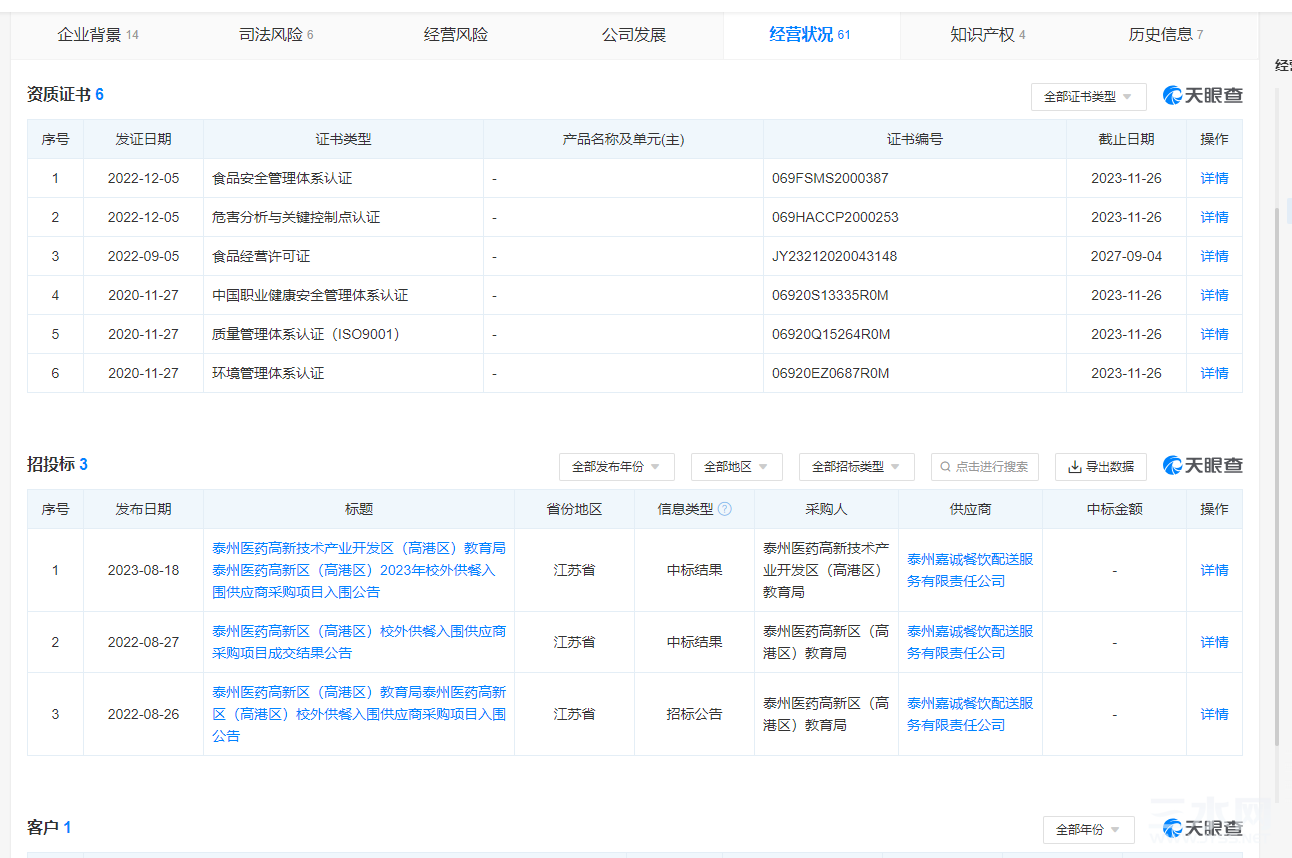Open 详情 for 质量管理体系认证 (ISO9001)
The width and height of the screenshot is (1292, 858).
[1214, 334]
